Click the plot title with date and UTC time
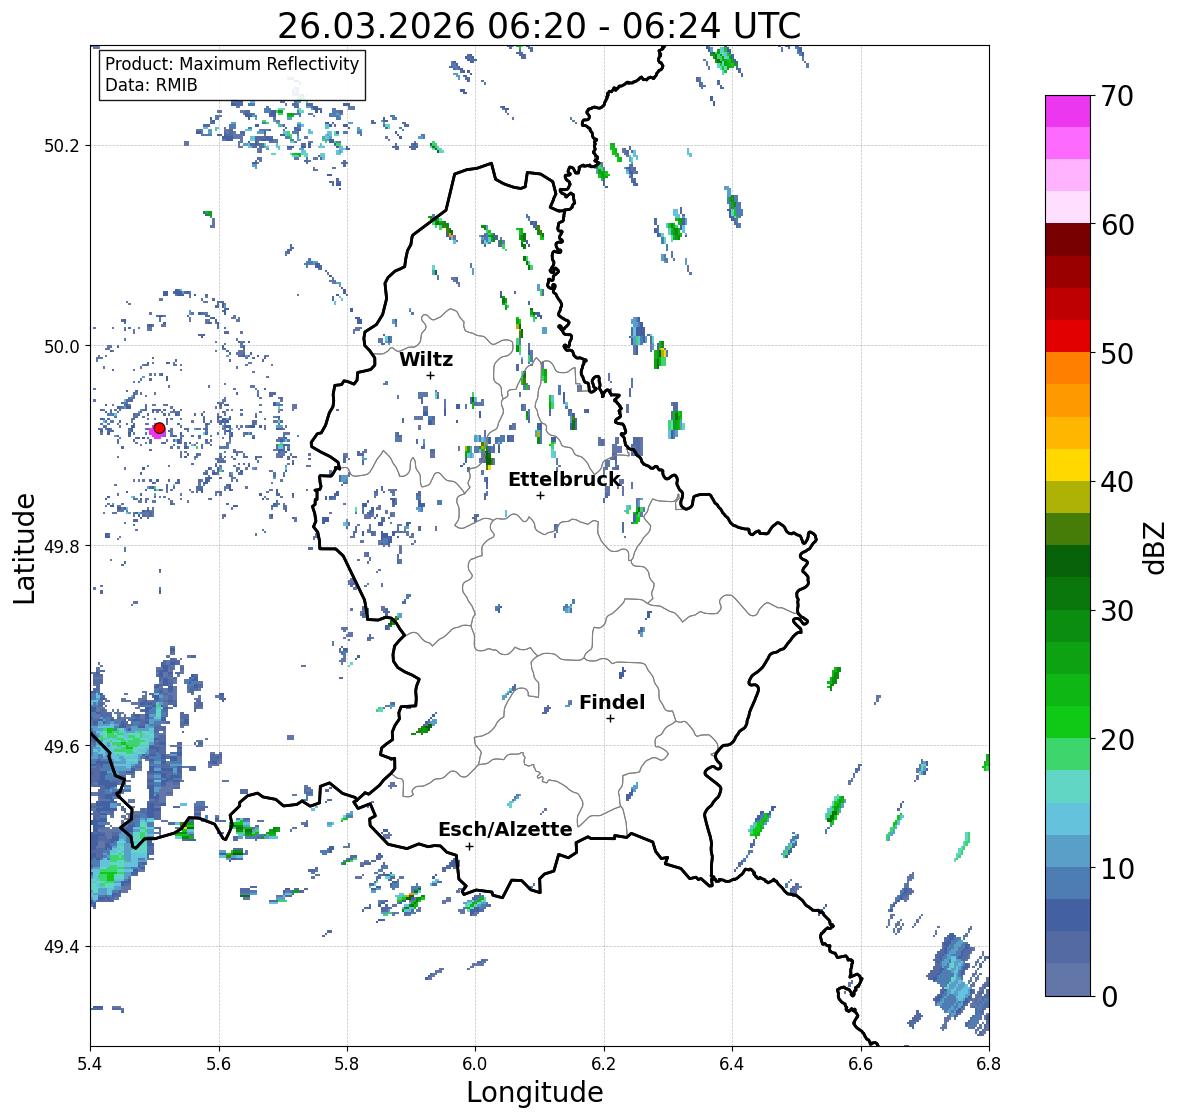 click(x=539, y=26)
